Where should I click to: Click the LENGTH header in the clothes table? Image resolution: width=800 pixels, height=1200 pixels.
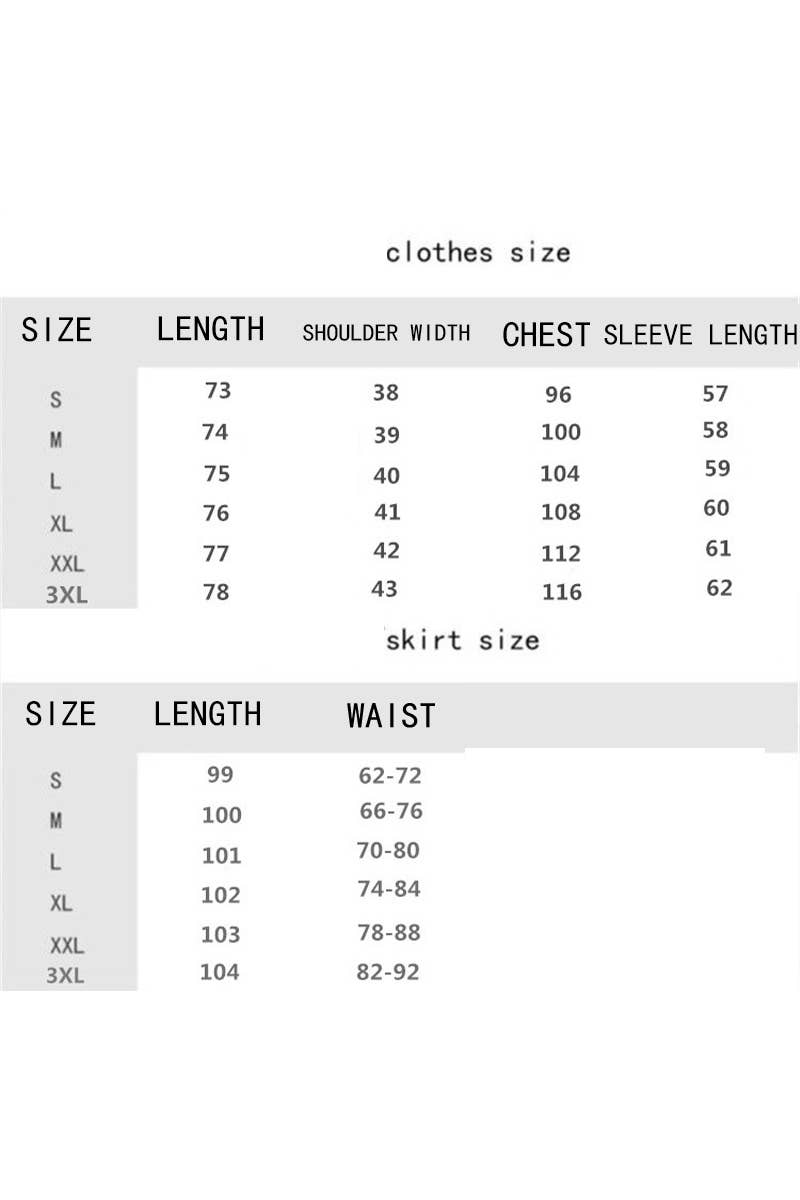click(x=210, y=329)
